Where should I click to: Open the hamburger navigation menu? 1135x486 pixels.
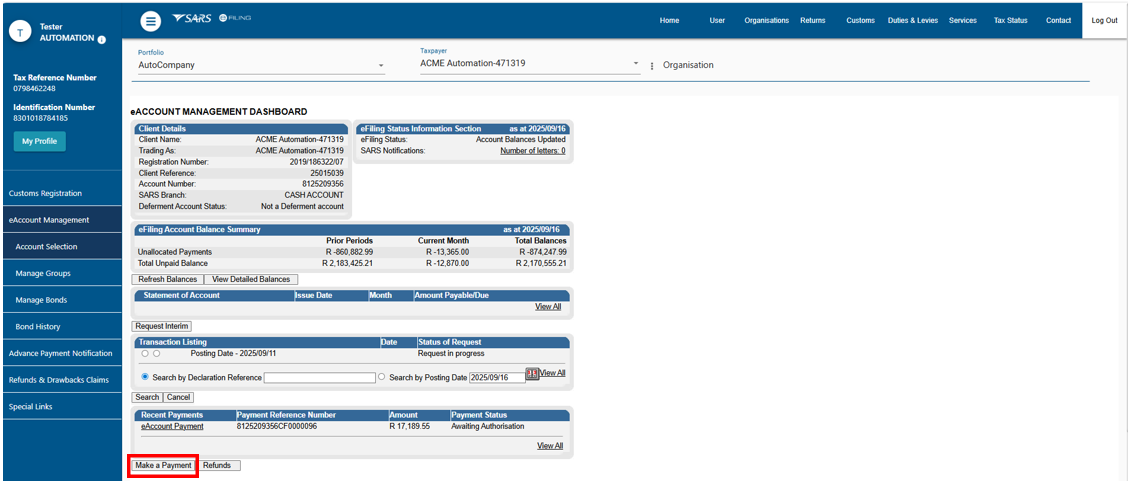pos(150,21)
